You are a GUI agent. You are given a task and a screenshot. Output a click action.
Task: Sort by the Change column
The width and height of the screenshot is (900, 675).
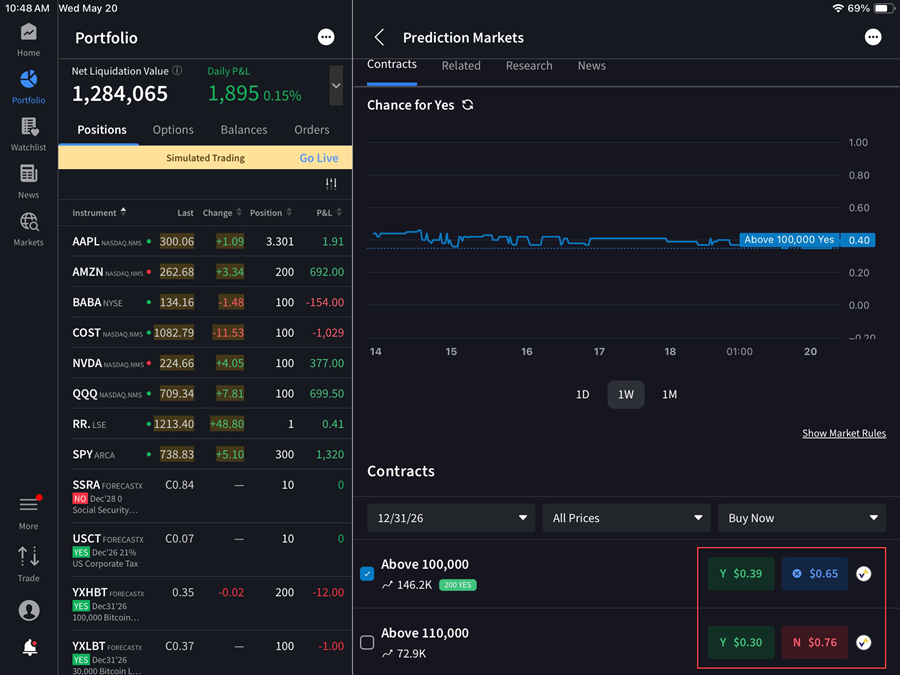(x=222, y=212)
